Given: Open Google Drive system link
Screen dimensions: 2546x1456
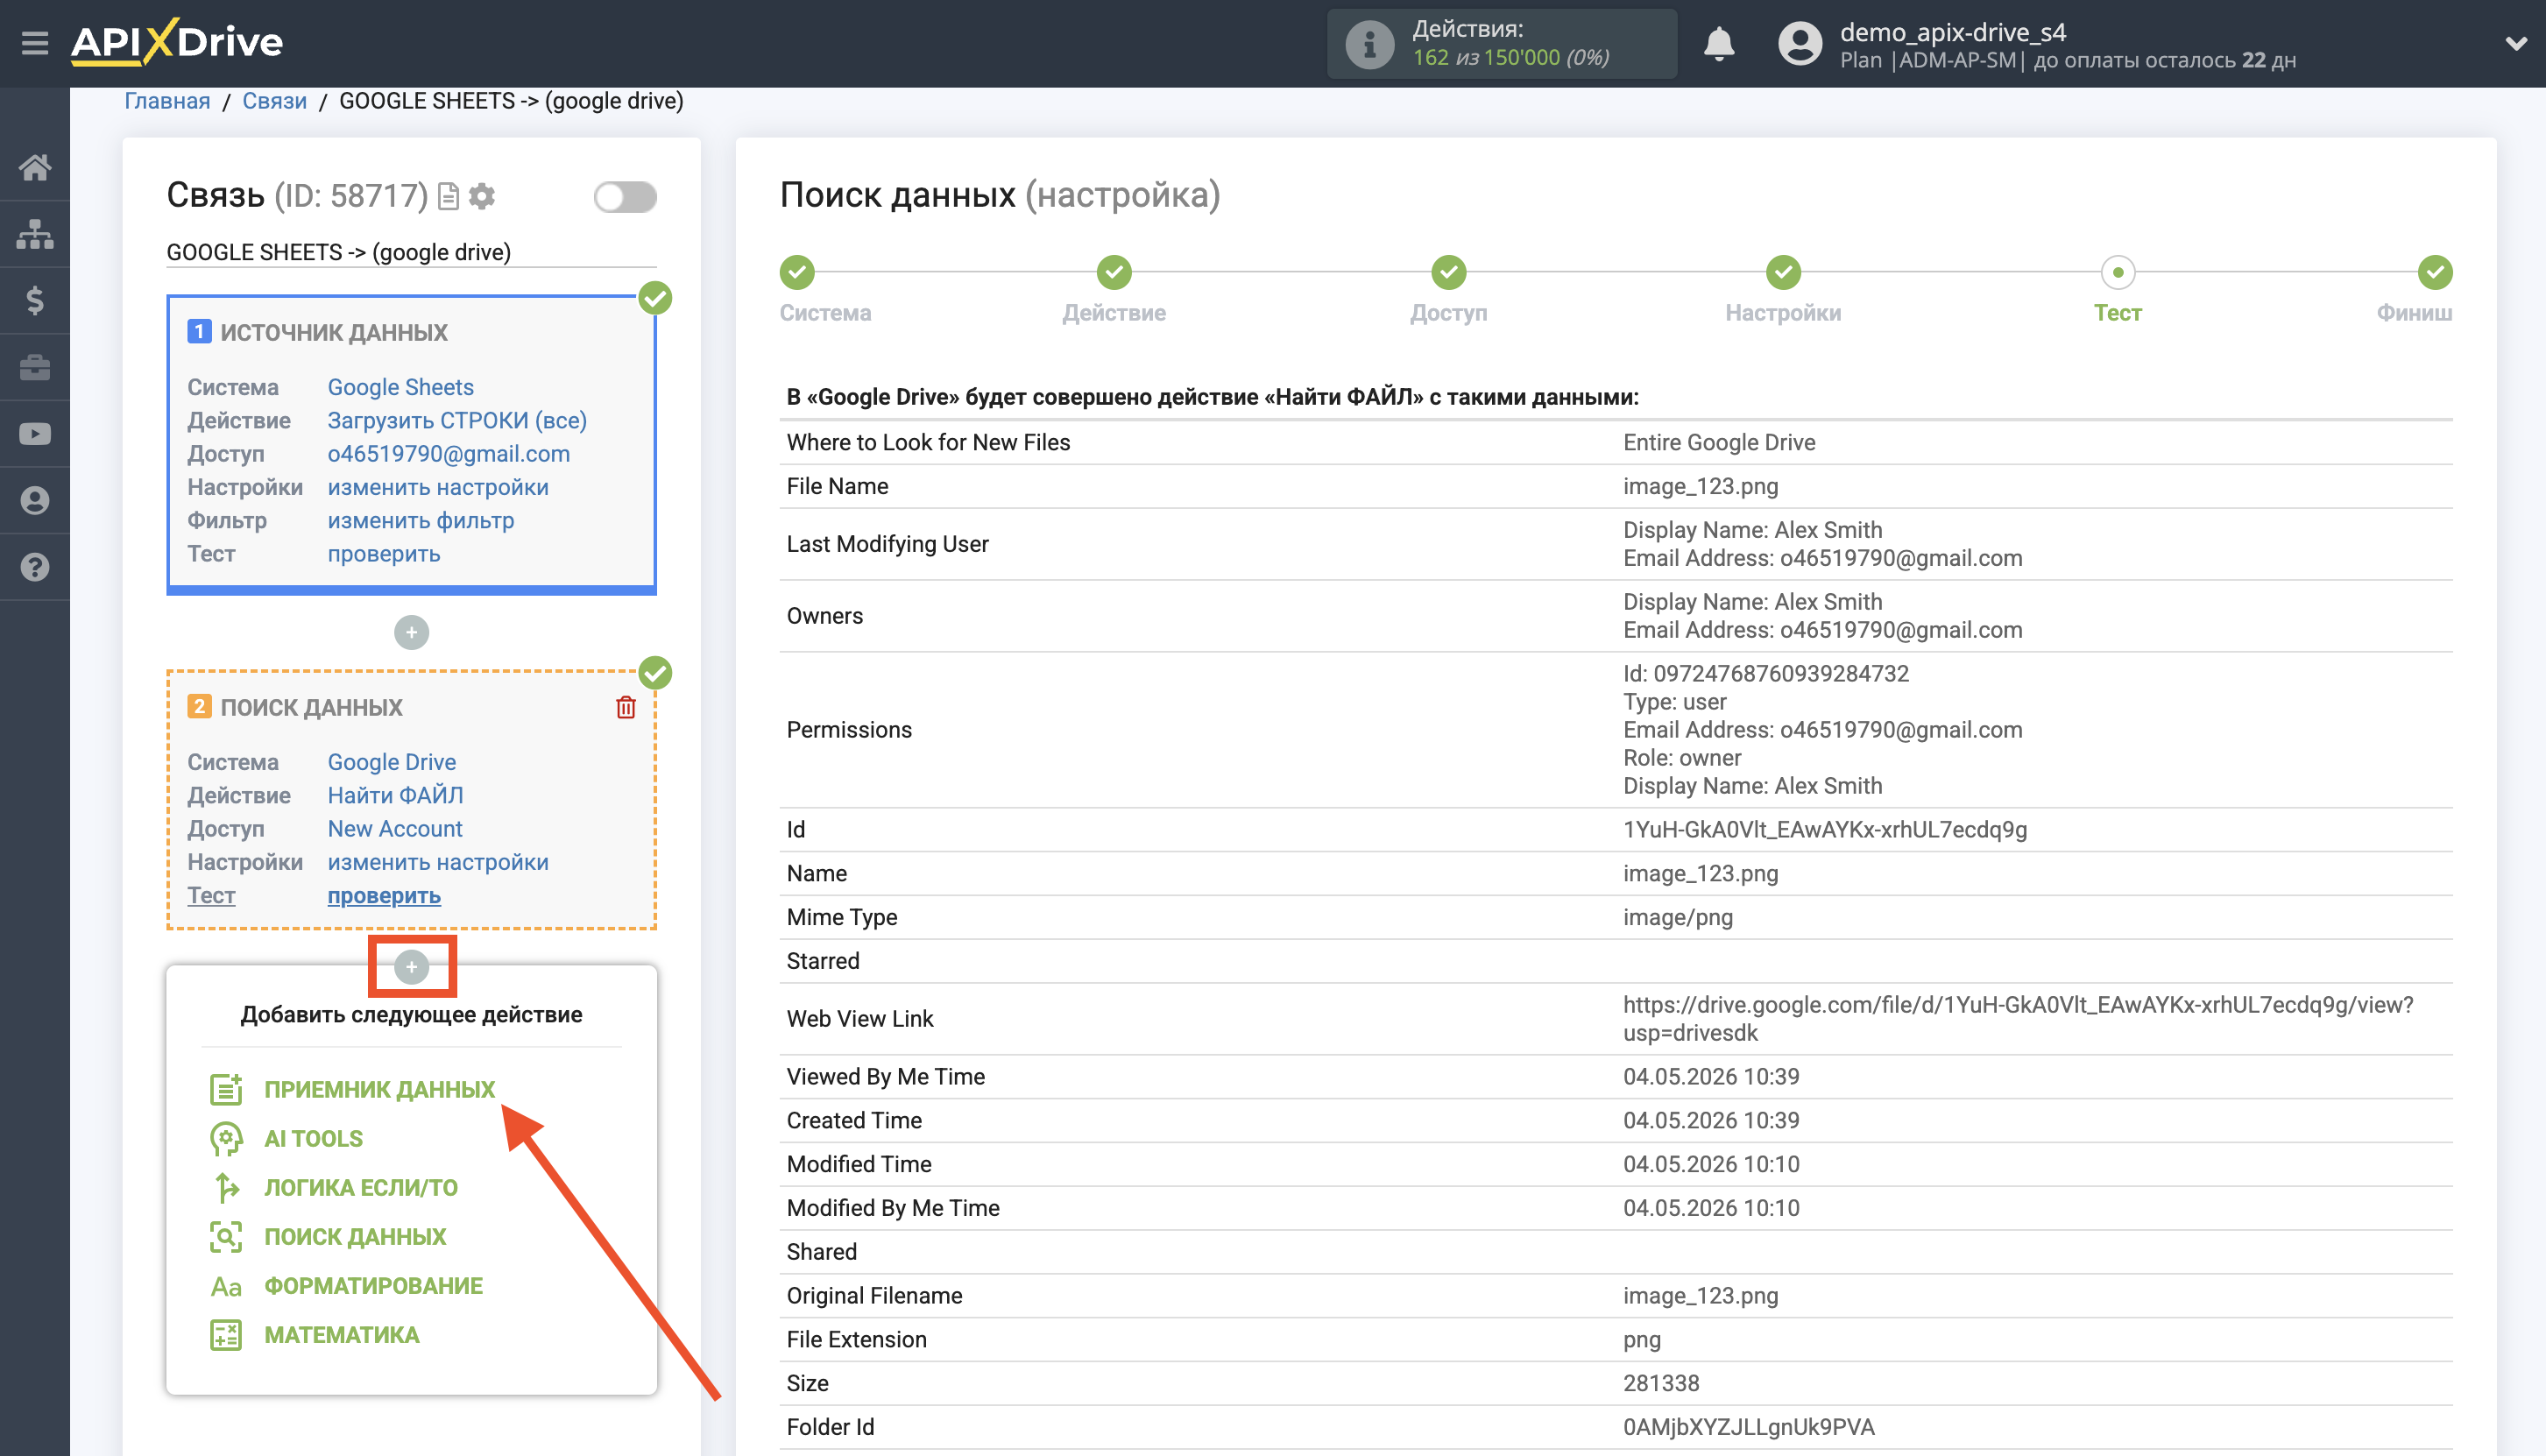Looking at the screenshot, I should click(391, 762).
